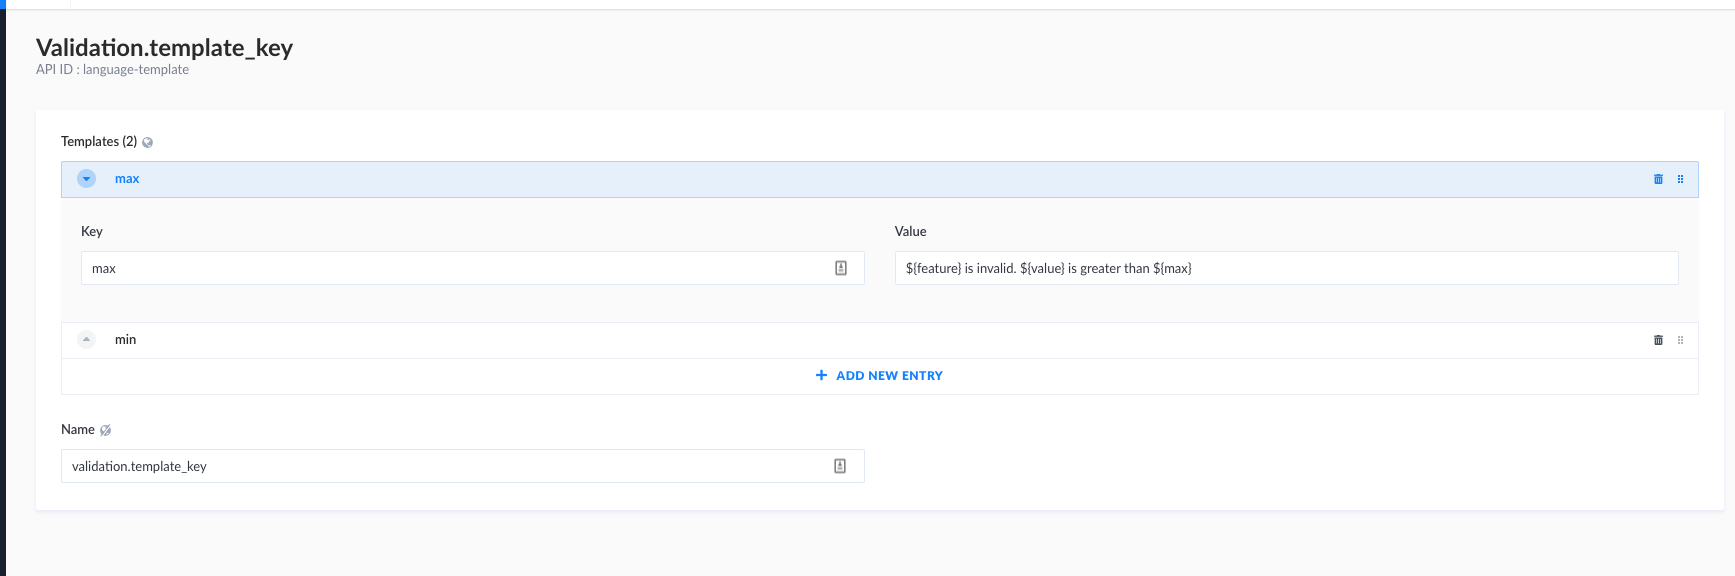Click the localization icon next to Name
The image size is (1735, 576).
tap(105, 430)
